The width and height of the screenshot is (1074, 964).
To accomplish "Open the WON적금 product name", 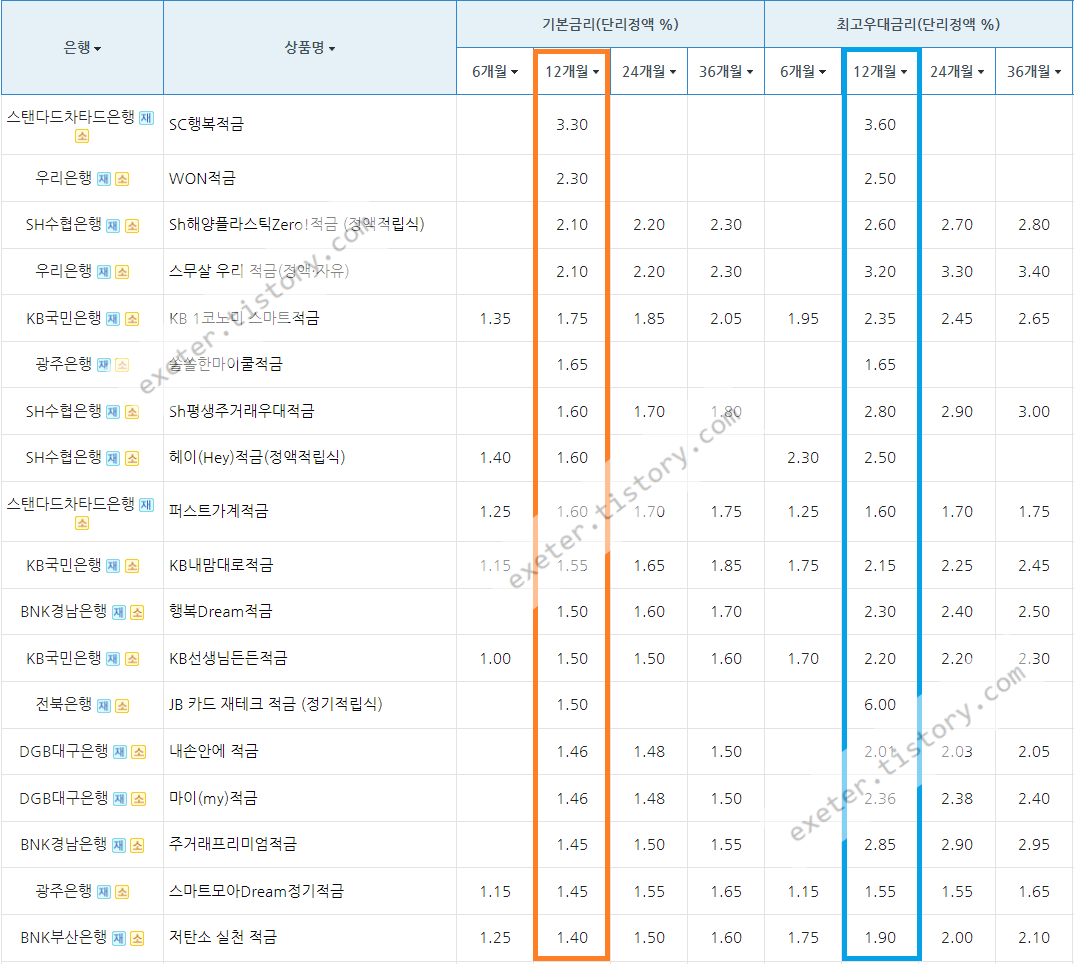I will [x=202, y=178].
